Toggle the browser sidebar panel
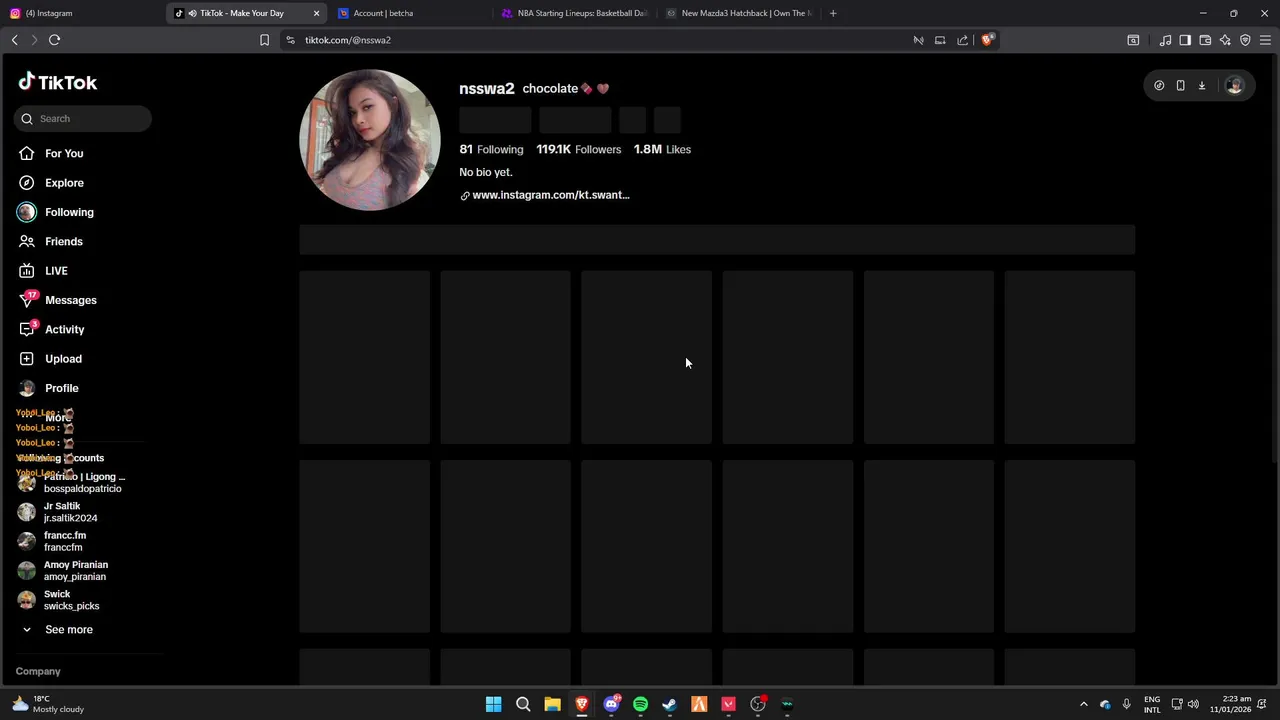 (1185, 40)
